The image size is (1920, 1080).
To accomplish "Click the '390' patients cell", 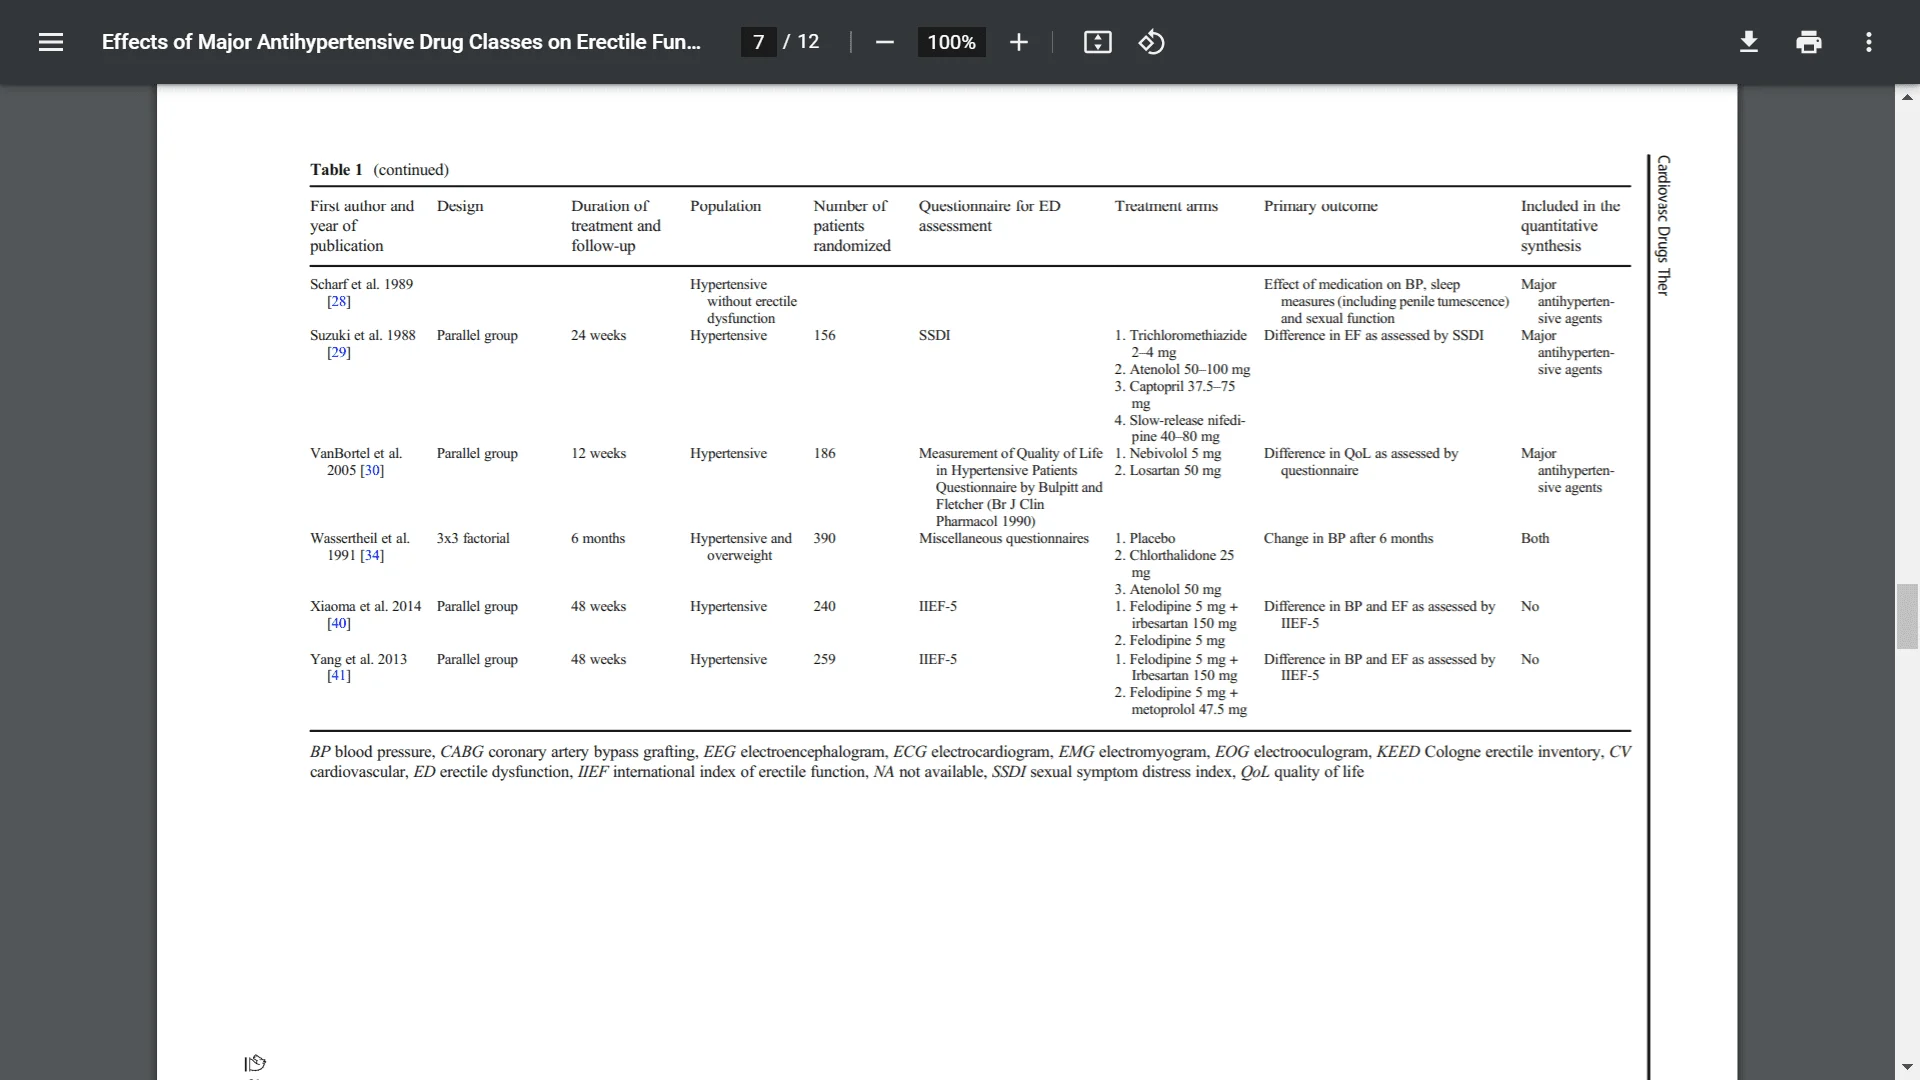I will click(824, 538).
